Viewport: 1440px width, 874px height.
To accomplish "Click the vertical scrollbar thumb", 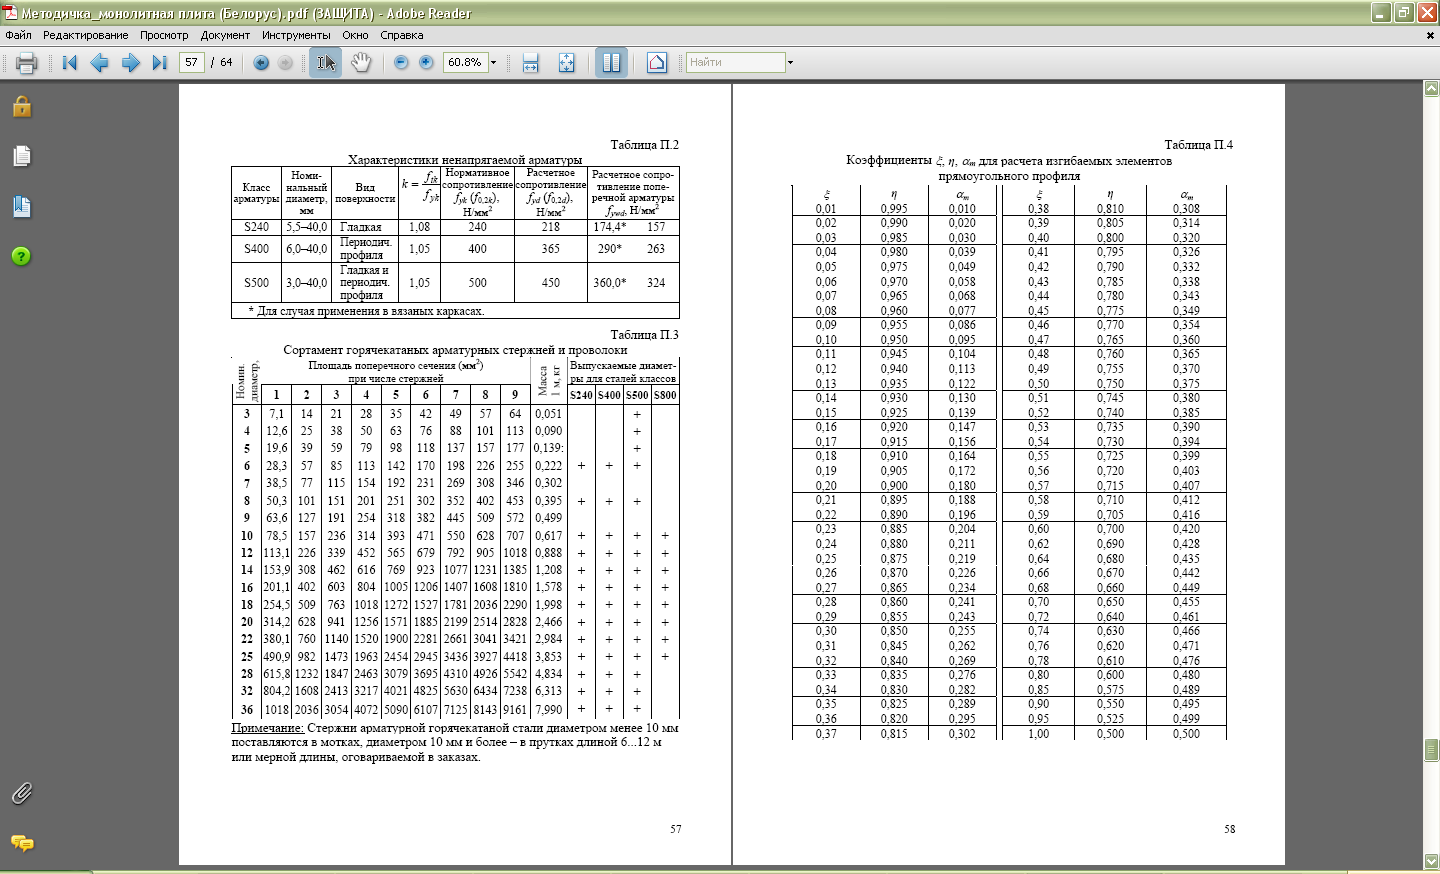I will coord(1431,750).
